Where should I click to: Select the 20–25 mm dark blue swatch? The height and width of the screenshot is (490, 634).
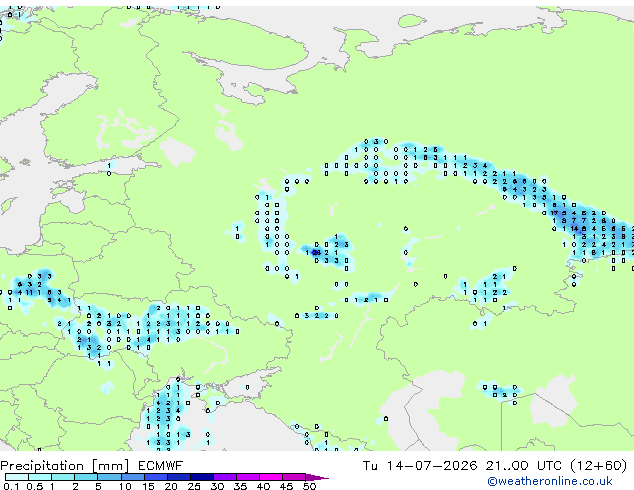click(x=179, y=477)
